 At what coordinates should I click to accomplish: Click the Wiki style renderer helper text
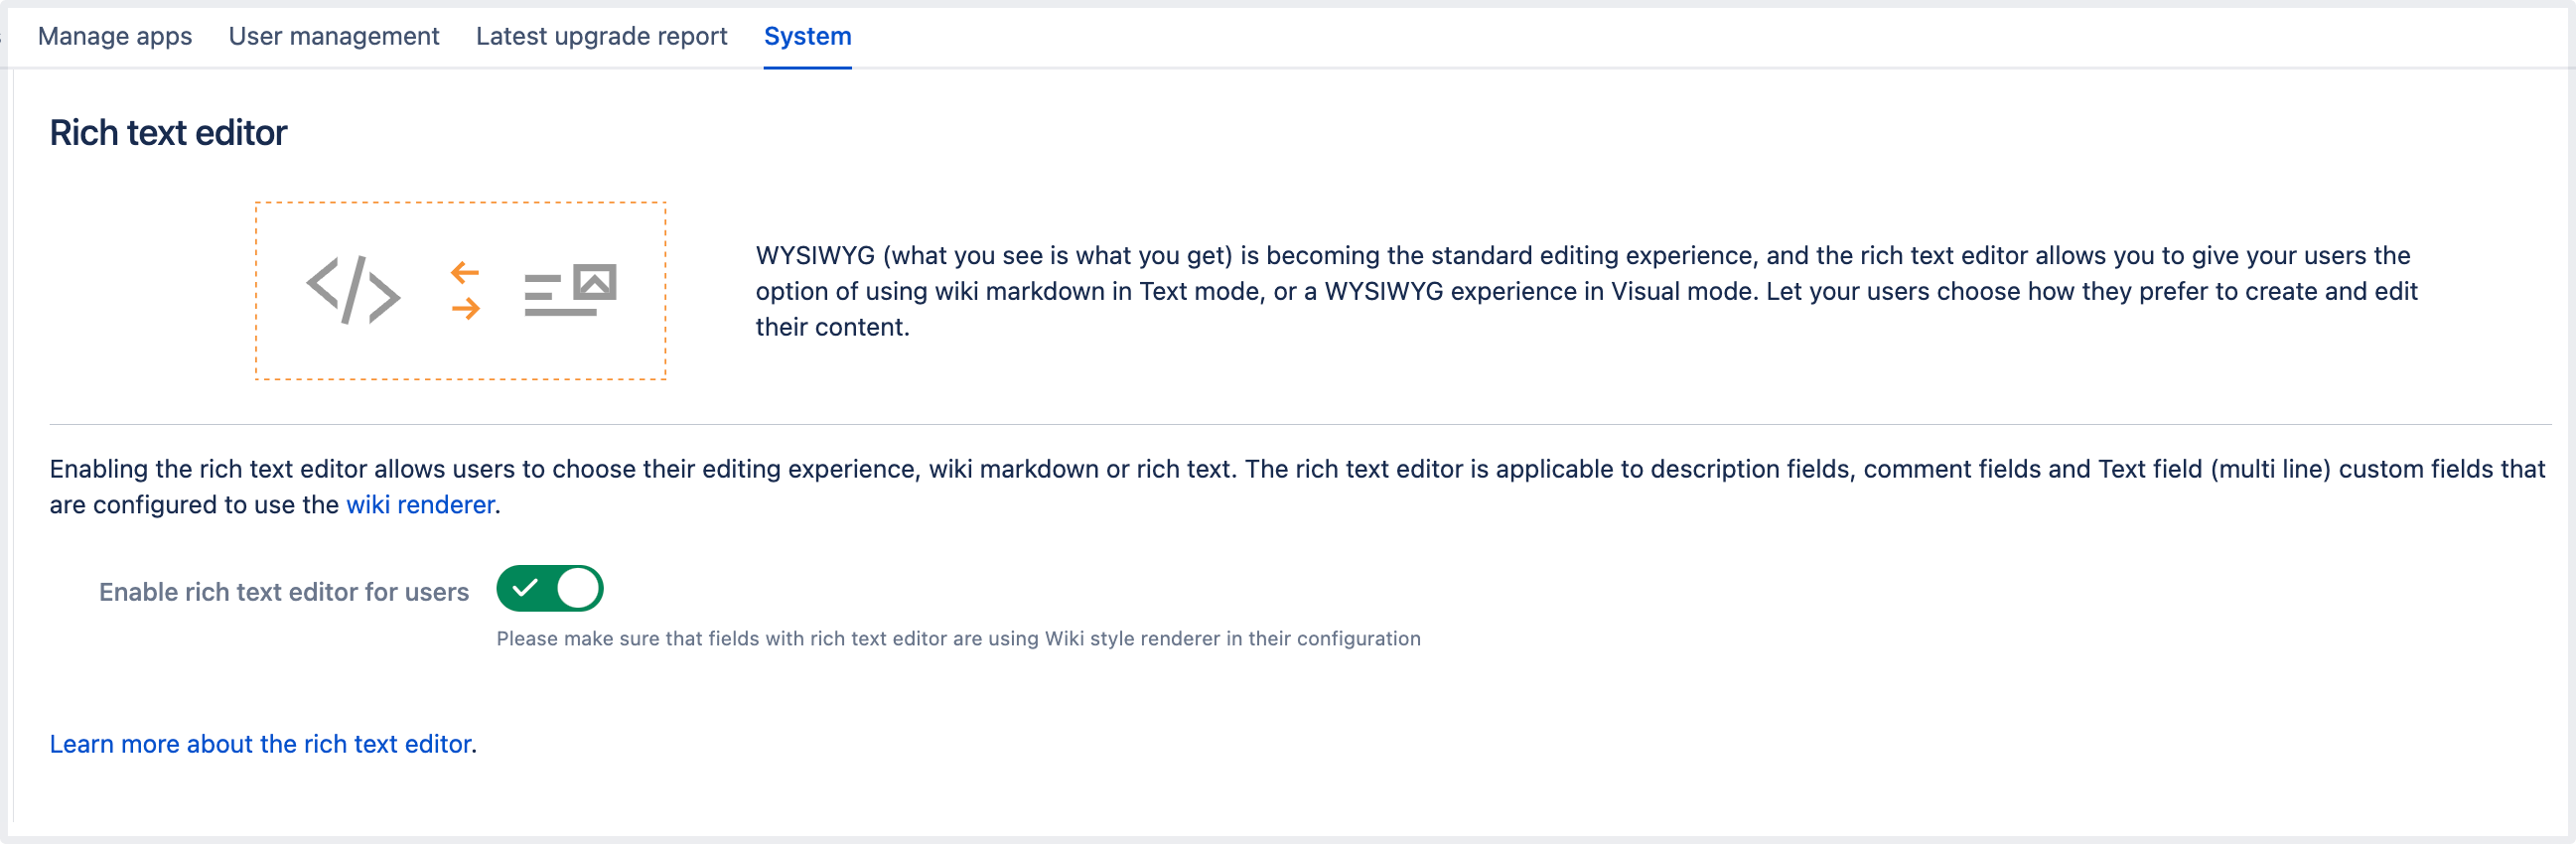(x=957, y=639)
